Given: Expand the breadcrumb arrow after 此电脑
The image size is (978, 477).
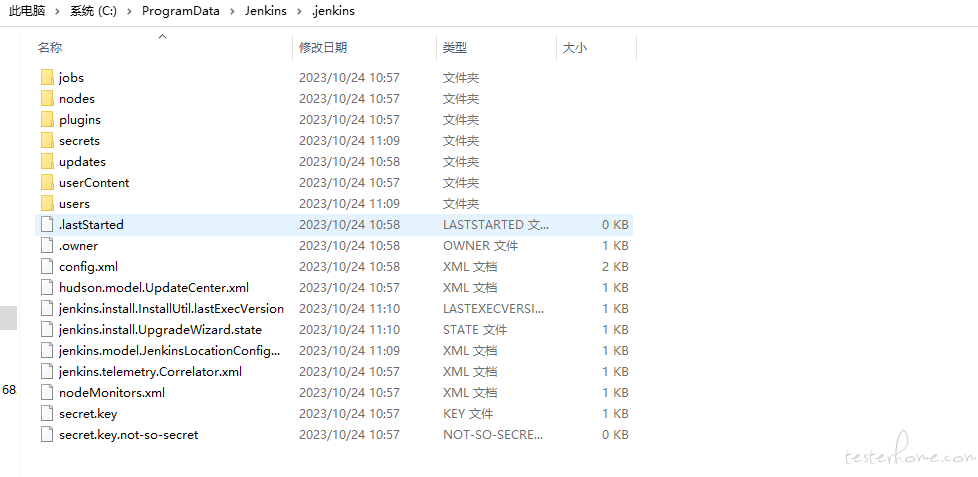Looking at the screenshot, I should 57,11.
